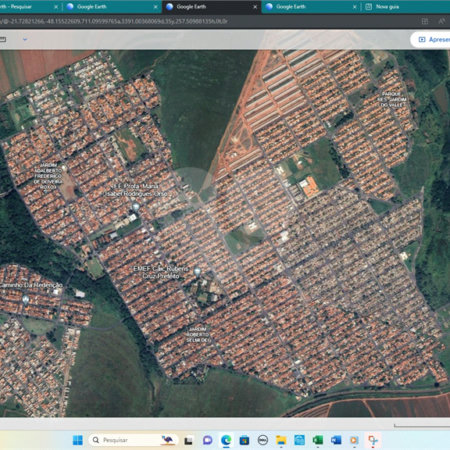
Task: Click the Caminho Da Redenção map pin
Action: [x=26, y=300]
